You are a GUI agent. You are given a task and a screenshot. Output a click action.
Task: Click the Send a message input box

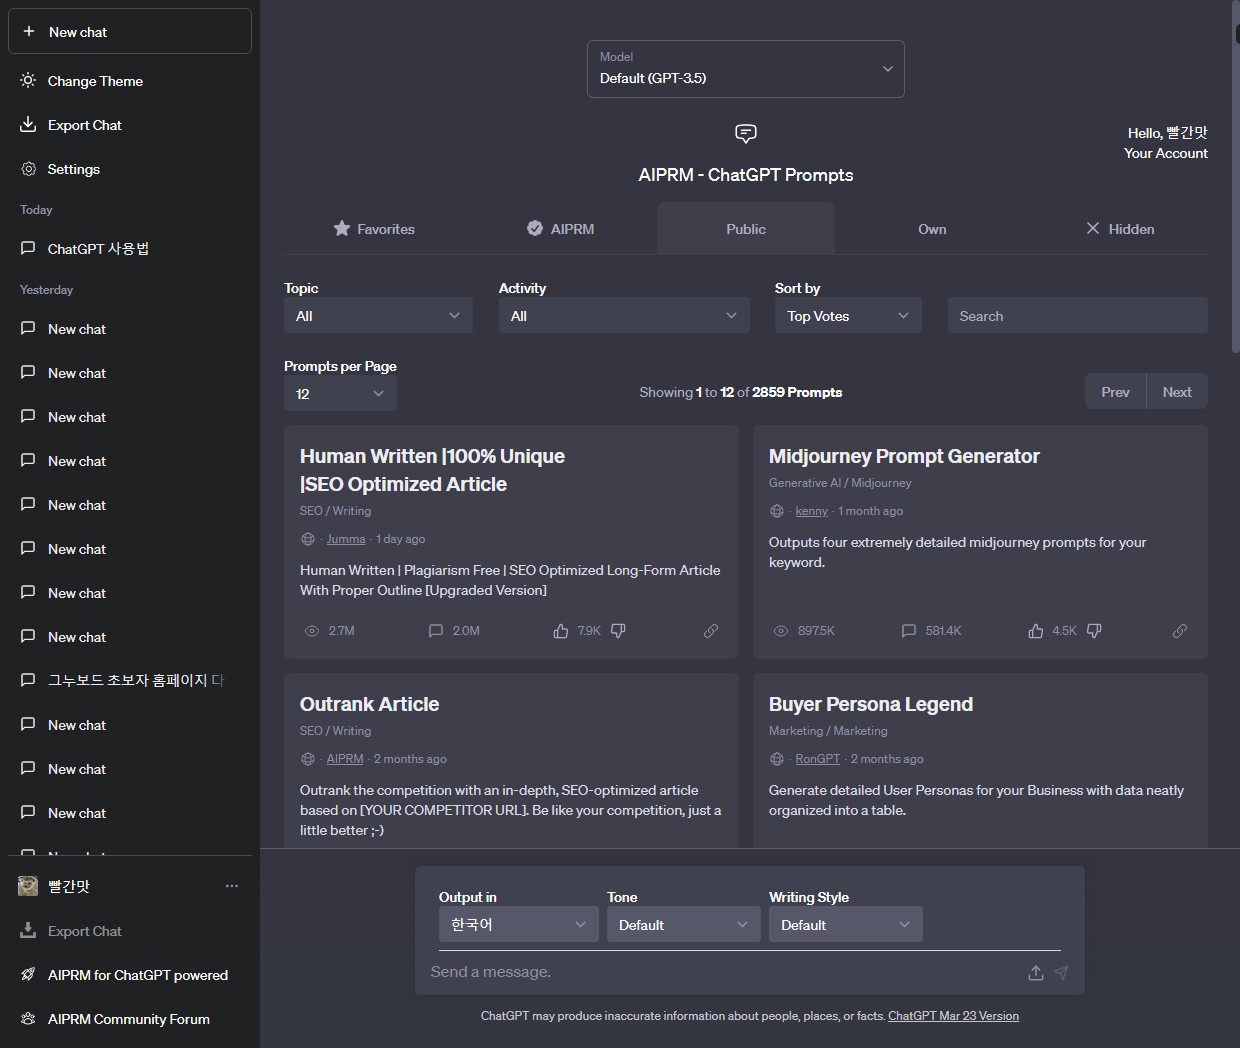pos(720,972)
